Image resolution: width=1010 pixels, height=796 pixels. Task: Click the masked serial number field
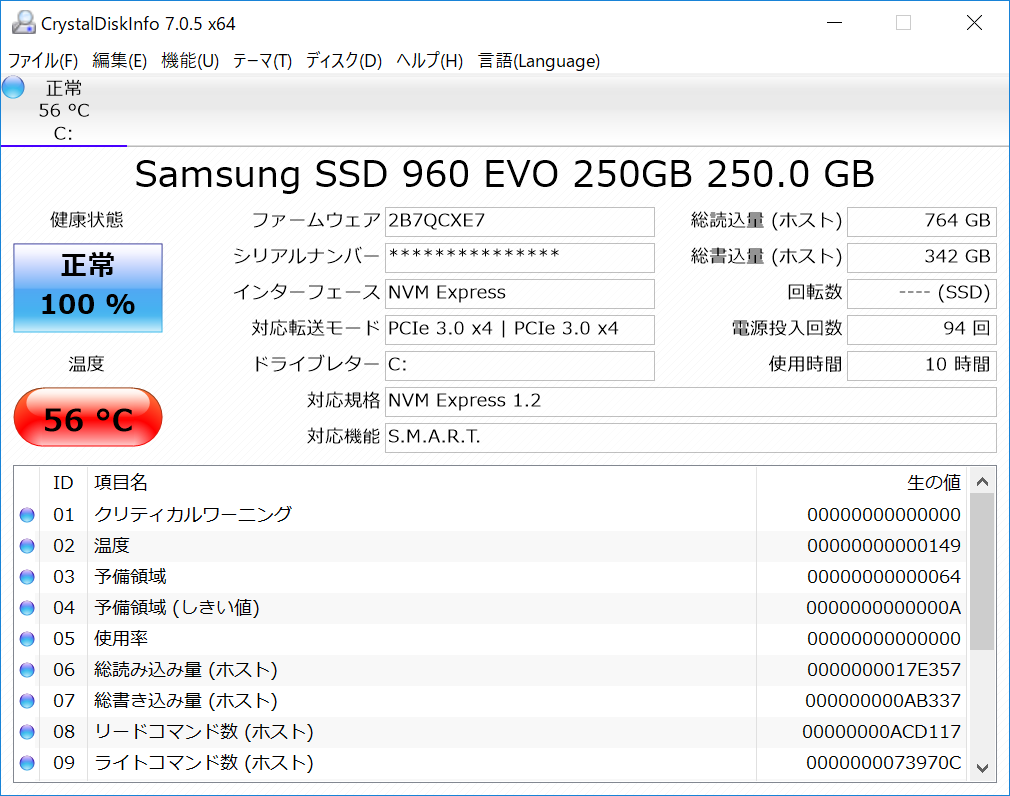click(520, 258)
